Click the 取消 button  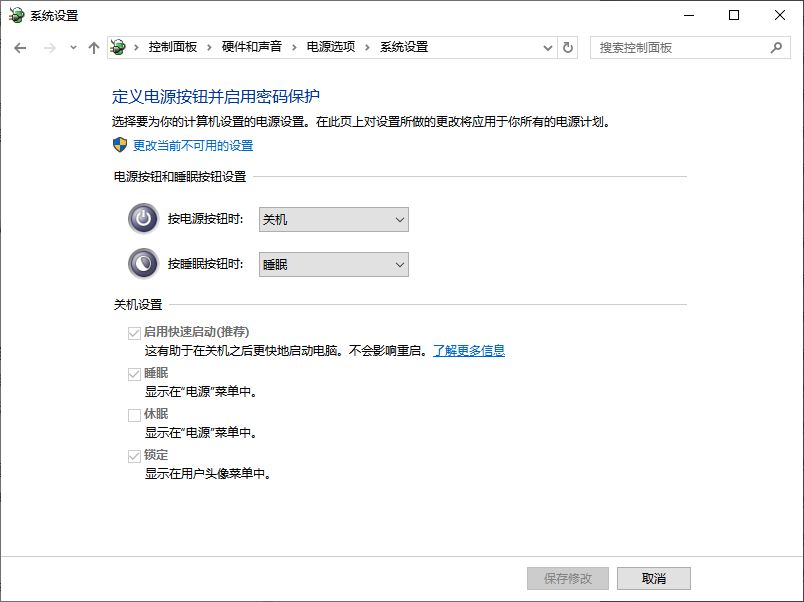(x=653, y=578)
